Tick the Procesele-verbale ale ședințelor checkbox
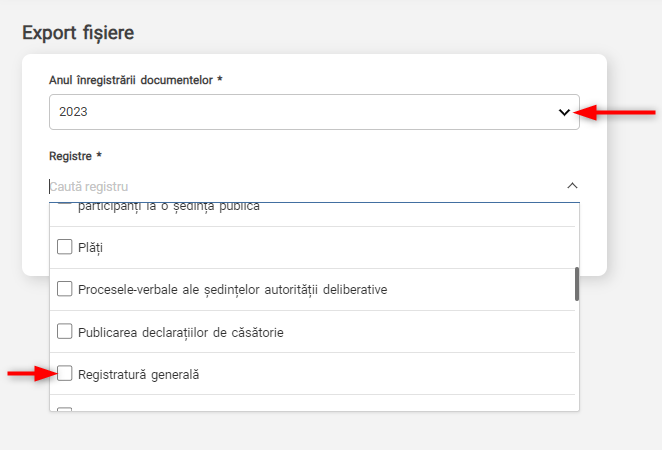 pos(65,289)
